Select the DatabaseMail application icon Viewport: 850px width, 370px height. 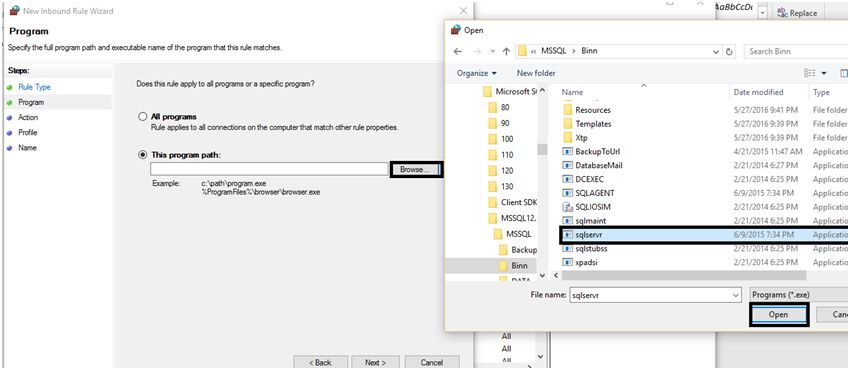pyautogui.click(x=568, y=165)
